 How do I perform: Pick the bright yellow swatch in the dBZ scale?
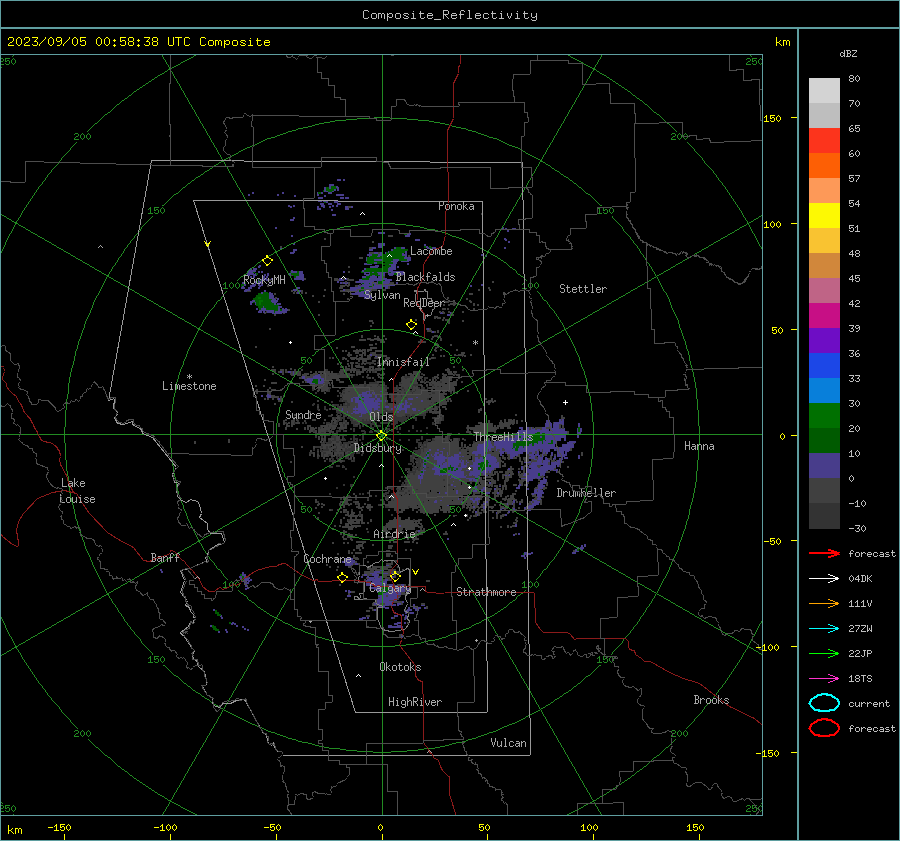[824, 215]
